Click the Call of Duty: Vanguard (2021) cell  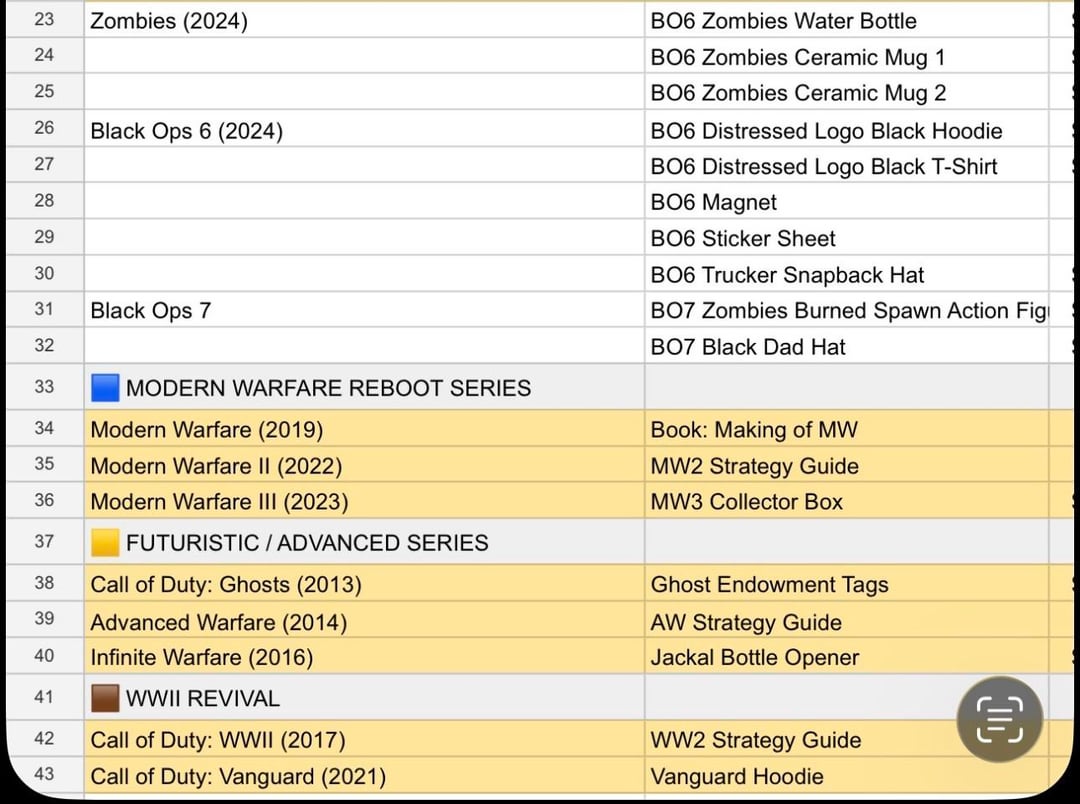[x=364, y=775]
